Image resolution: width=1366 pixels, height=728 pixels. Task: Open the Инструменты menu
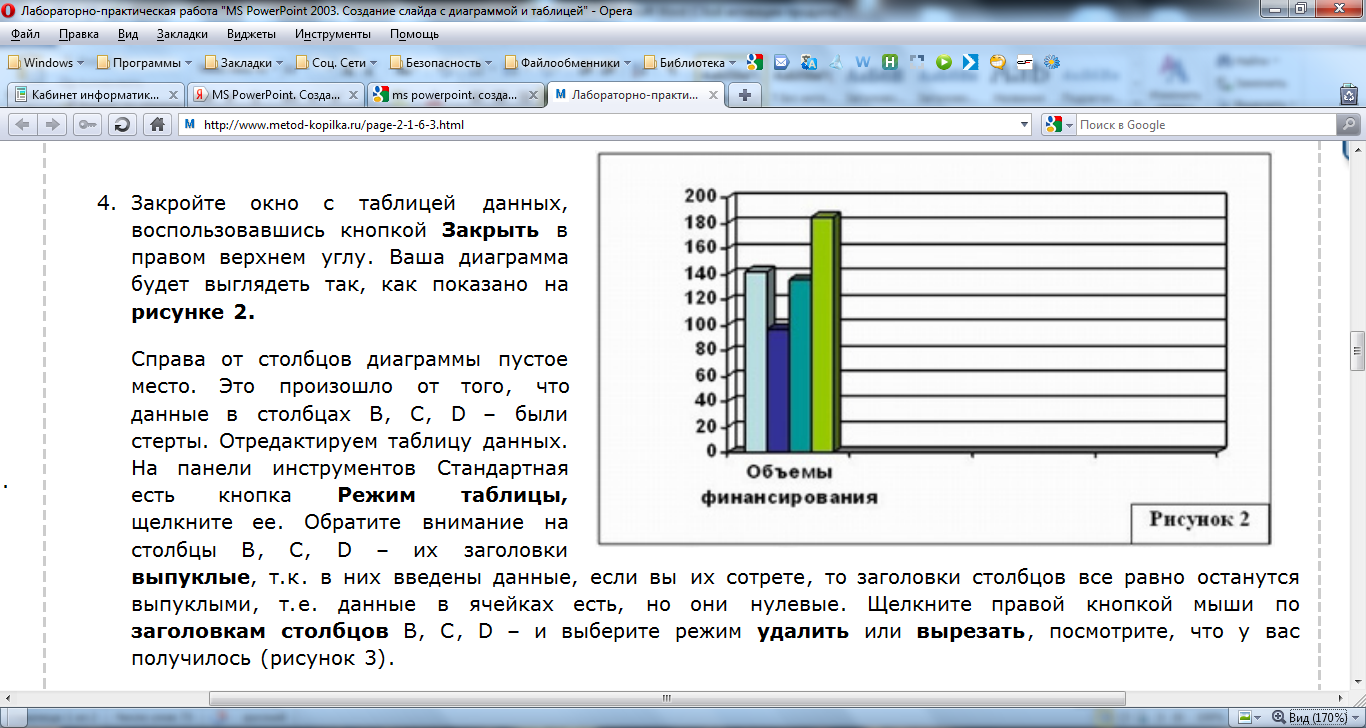tap(333, 34)
